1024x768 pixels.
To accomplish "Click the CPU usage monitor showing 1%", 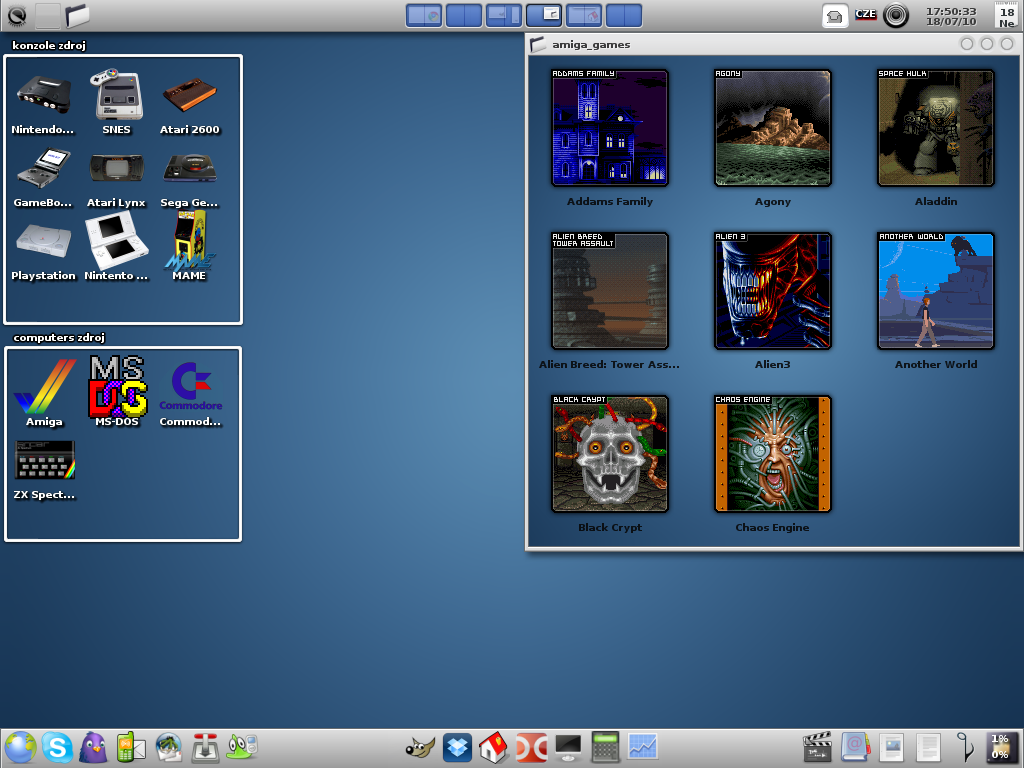I will point(1000,747).
